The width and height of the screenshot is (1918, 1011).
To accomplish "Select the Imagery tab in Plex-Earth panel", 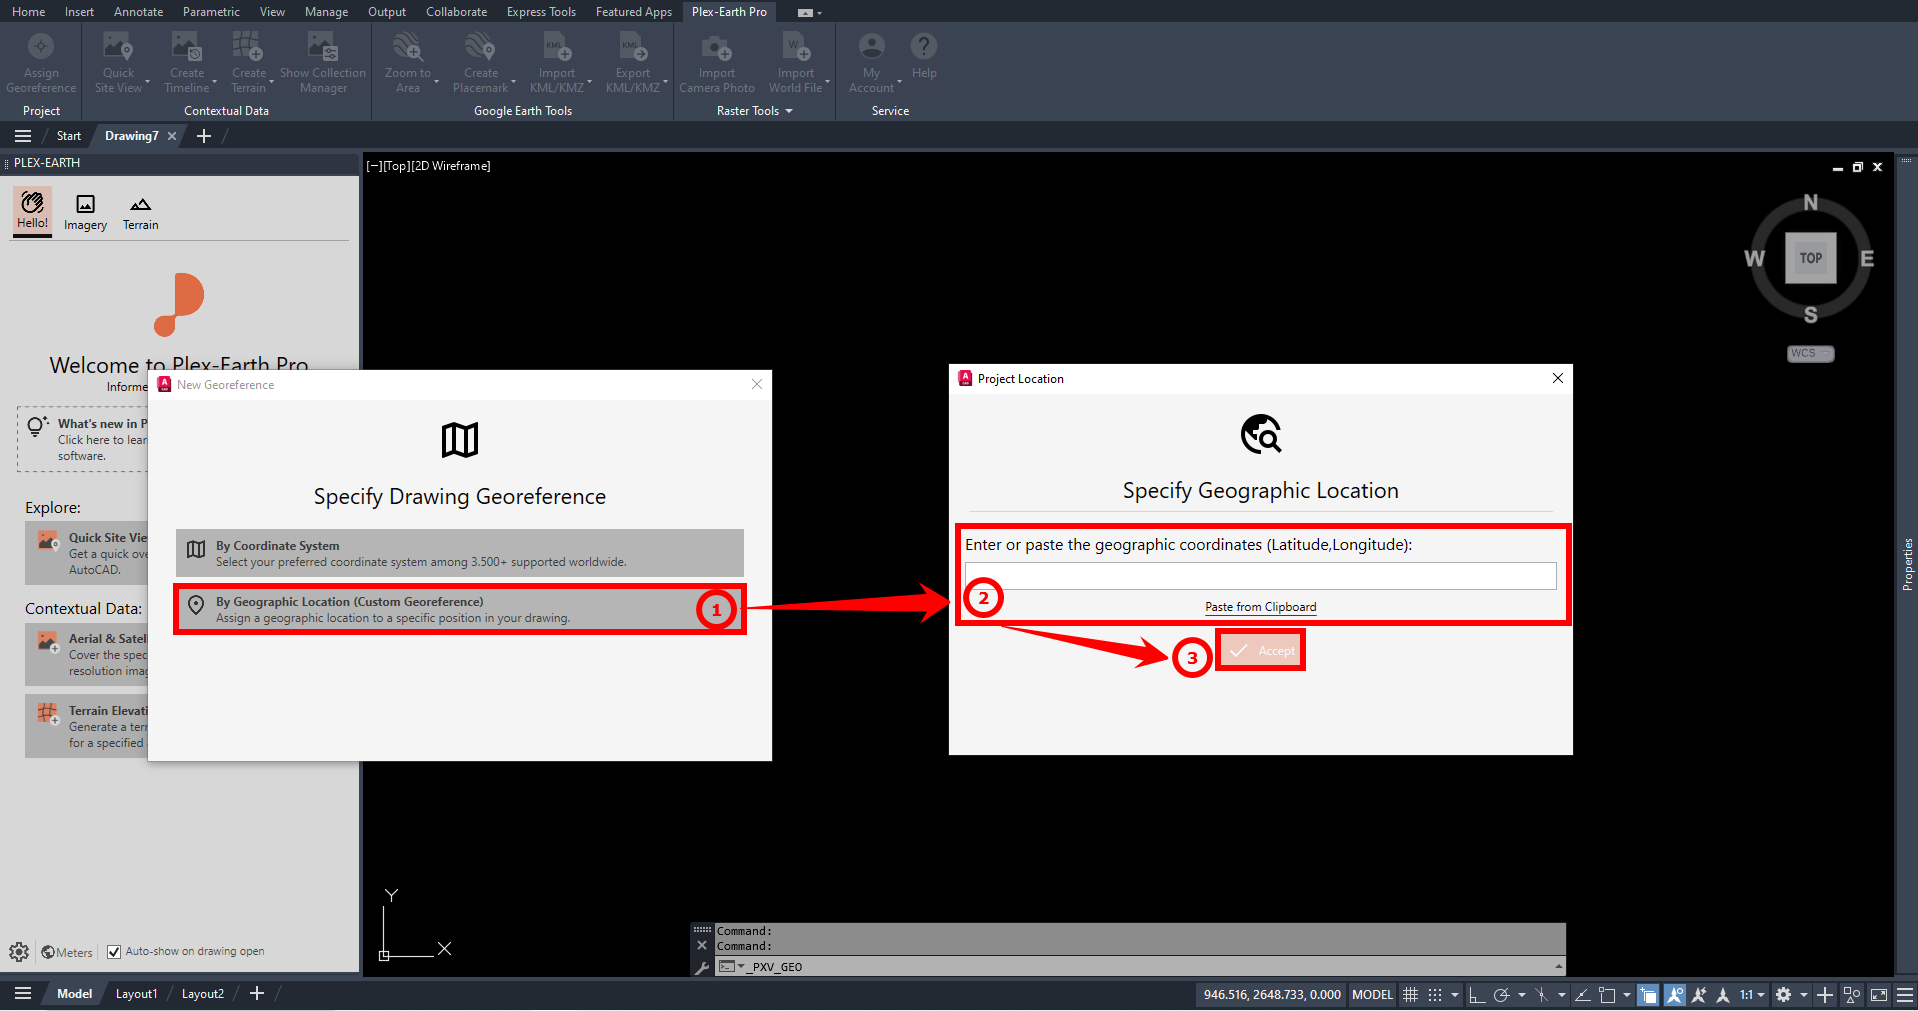I will (85, 213).
